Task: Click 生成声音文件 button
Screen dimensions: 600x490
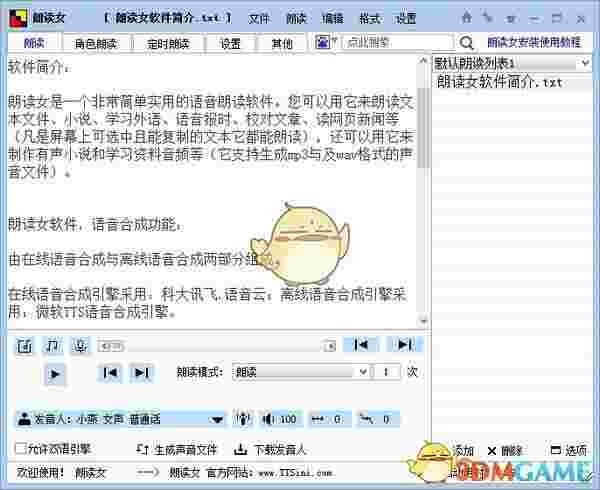Action: pos(177,449)
